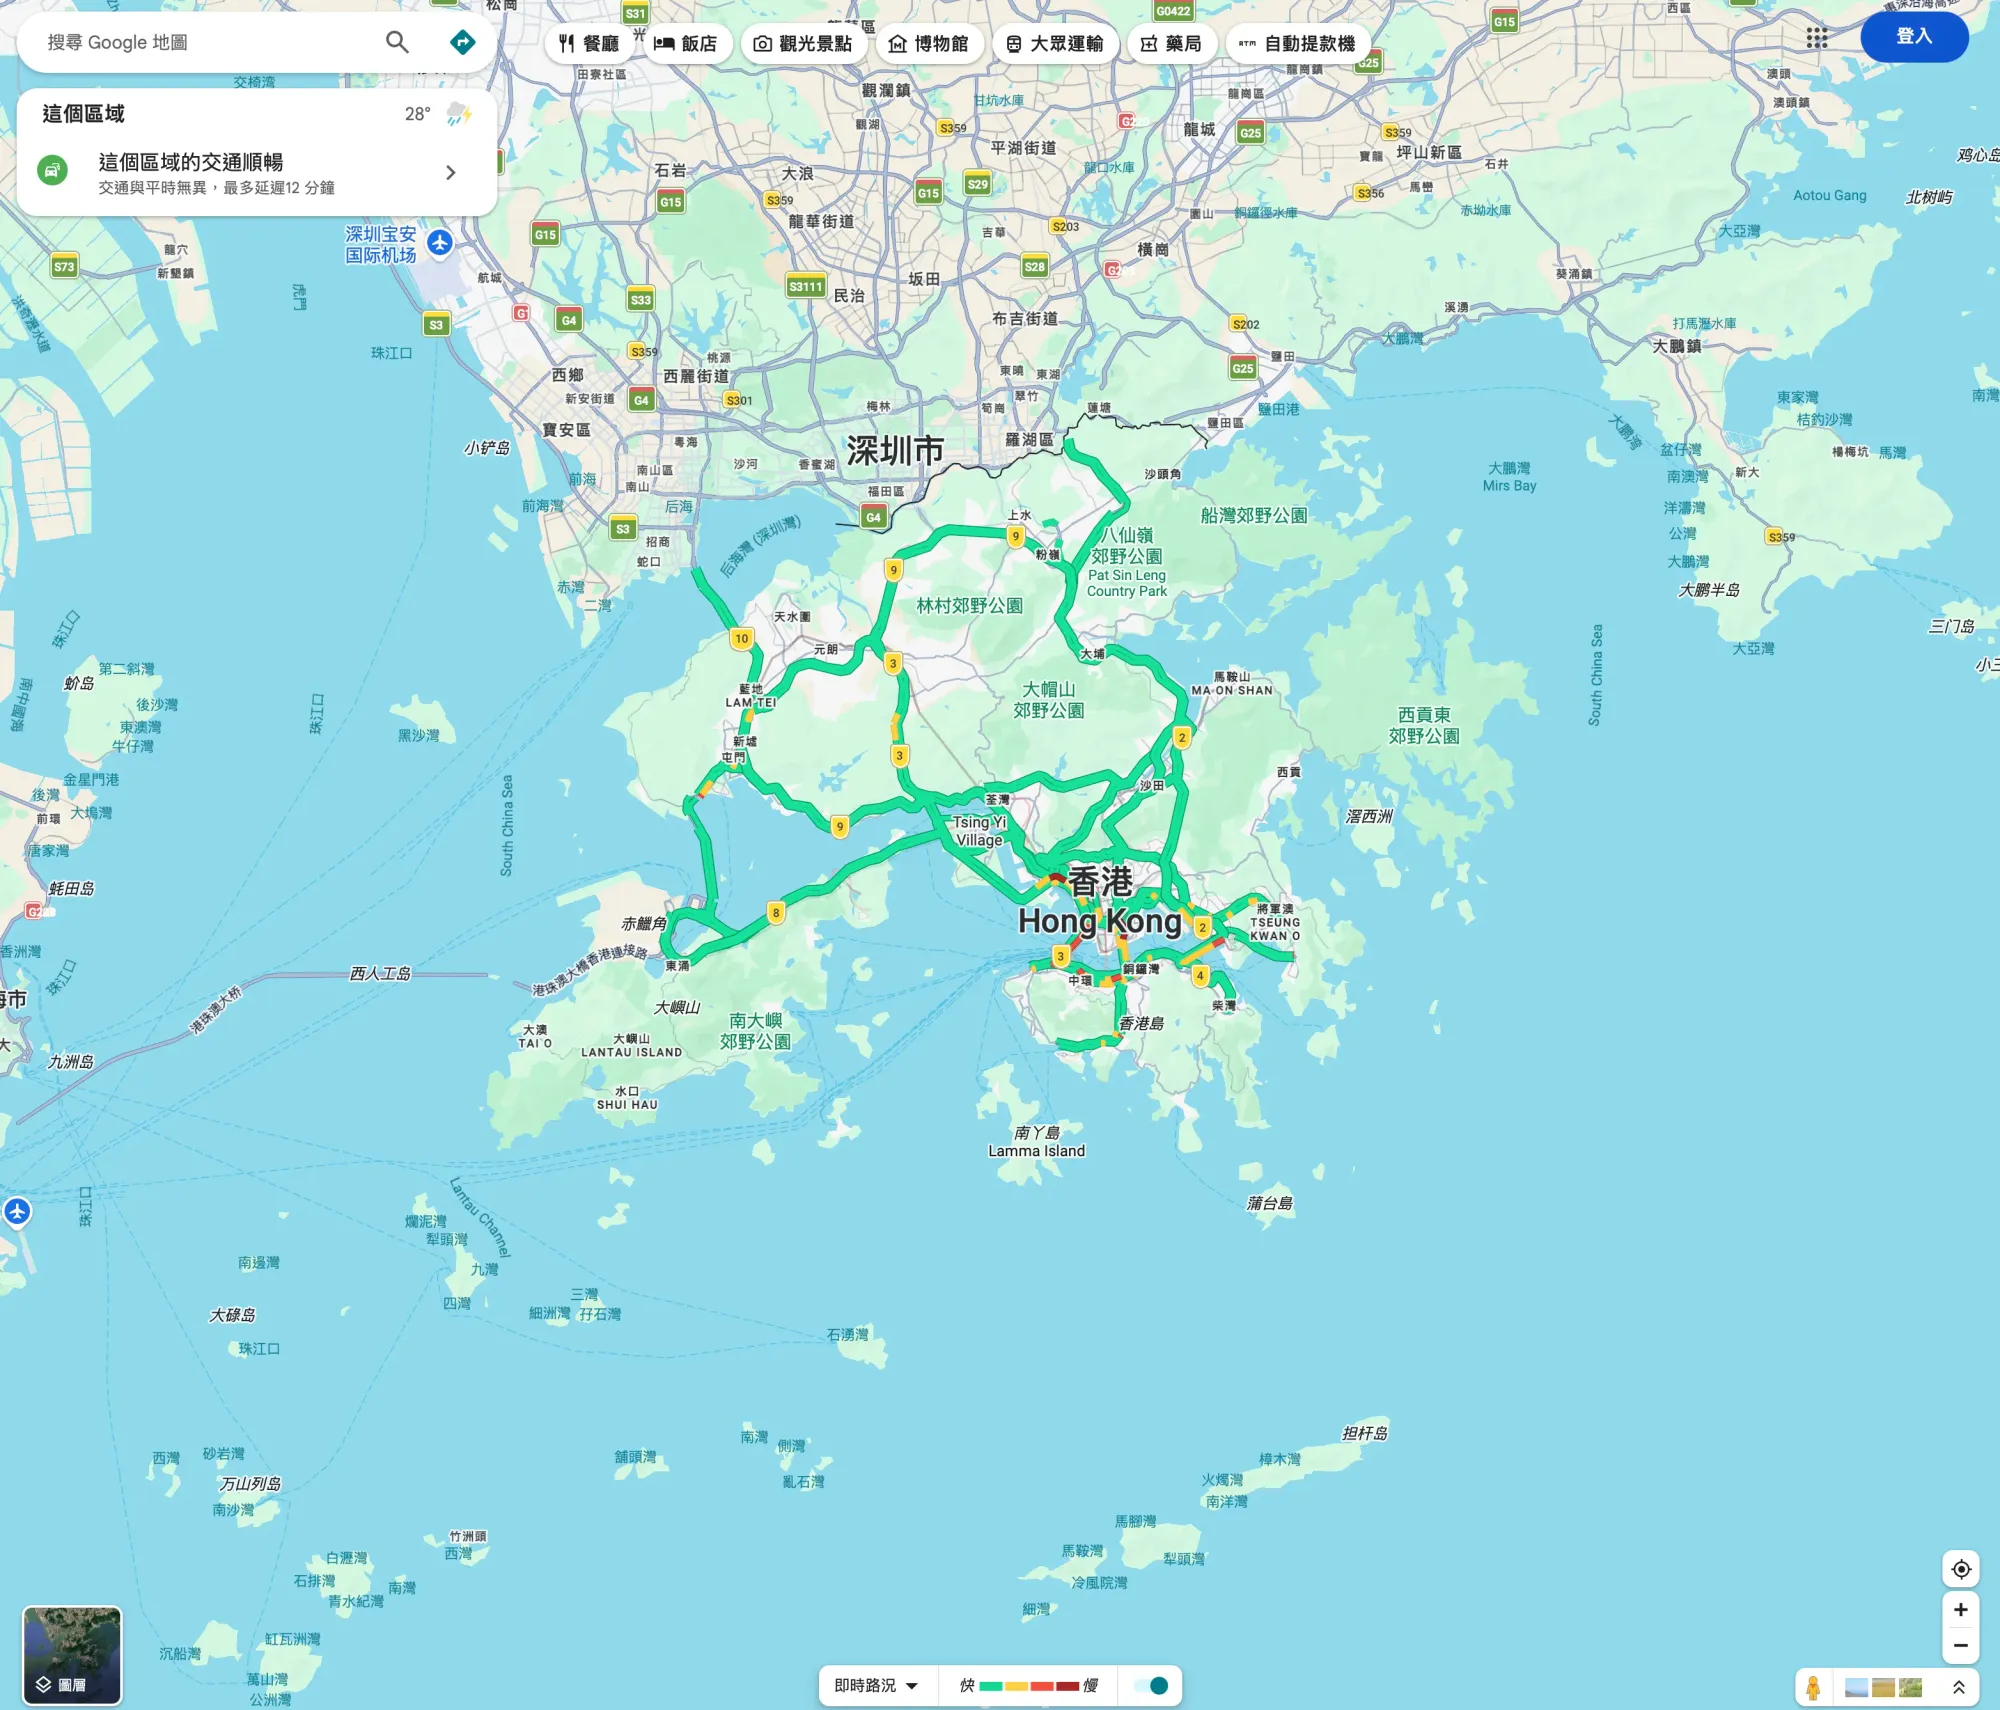Focus the 搜尋 Google 地圖 search field

pos(205,42)
